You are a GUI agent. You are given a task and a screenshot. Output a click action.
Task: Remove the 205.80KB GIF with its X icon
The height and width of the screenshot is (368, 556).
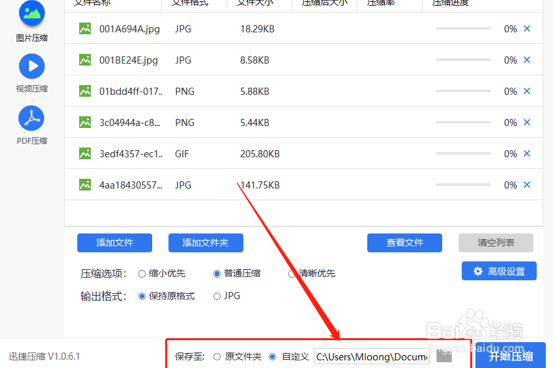pos(527,154)
